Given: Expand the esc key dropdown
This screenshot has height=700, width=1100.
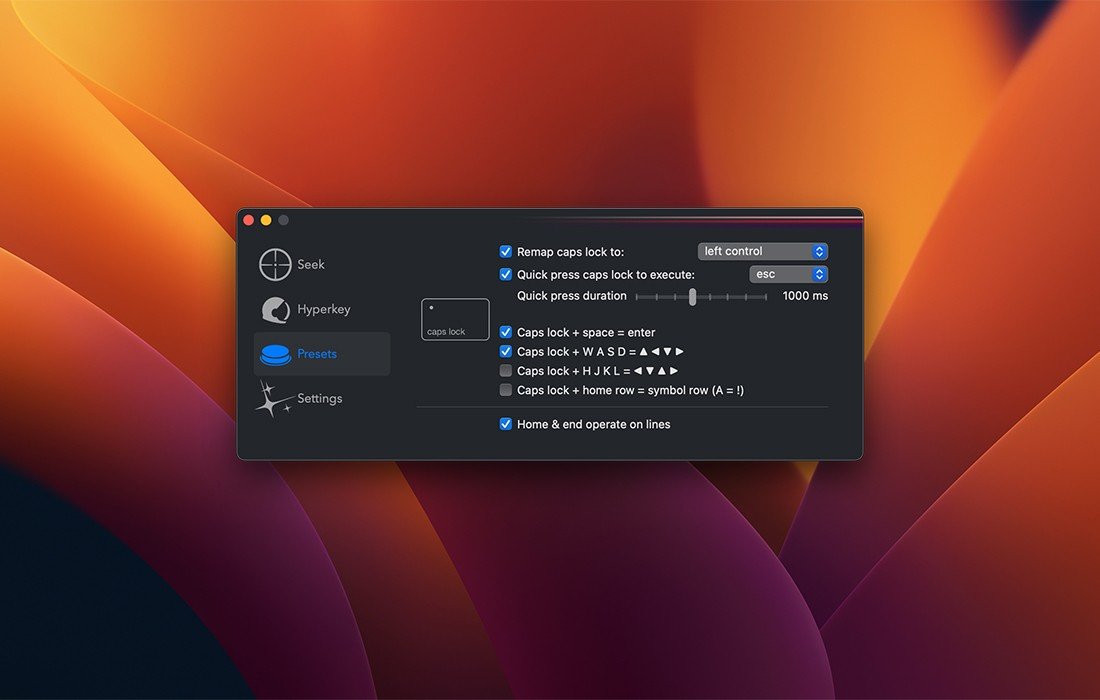Looking at the screenshot, I should (x=788, y=275).
